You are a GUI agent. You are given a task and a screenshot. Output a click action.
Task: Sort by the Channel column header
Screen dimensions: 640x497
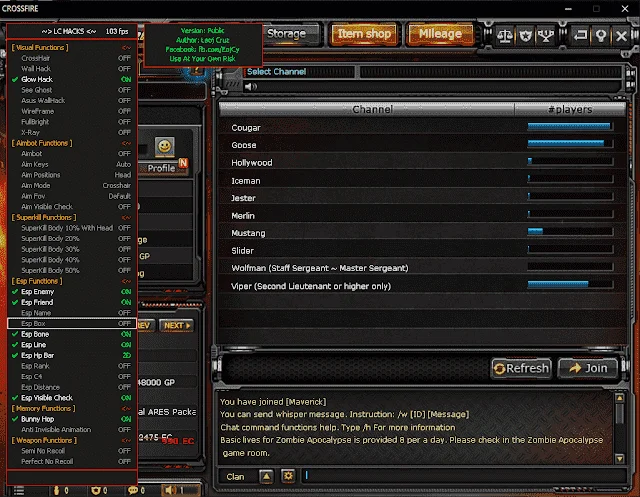(367, 109)
